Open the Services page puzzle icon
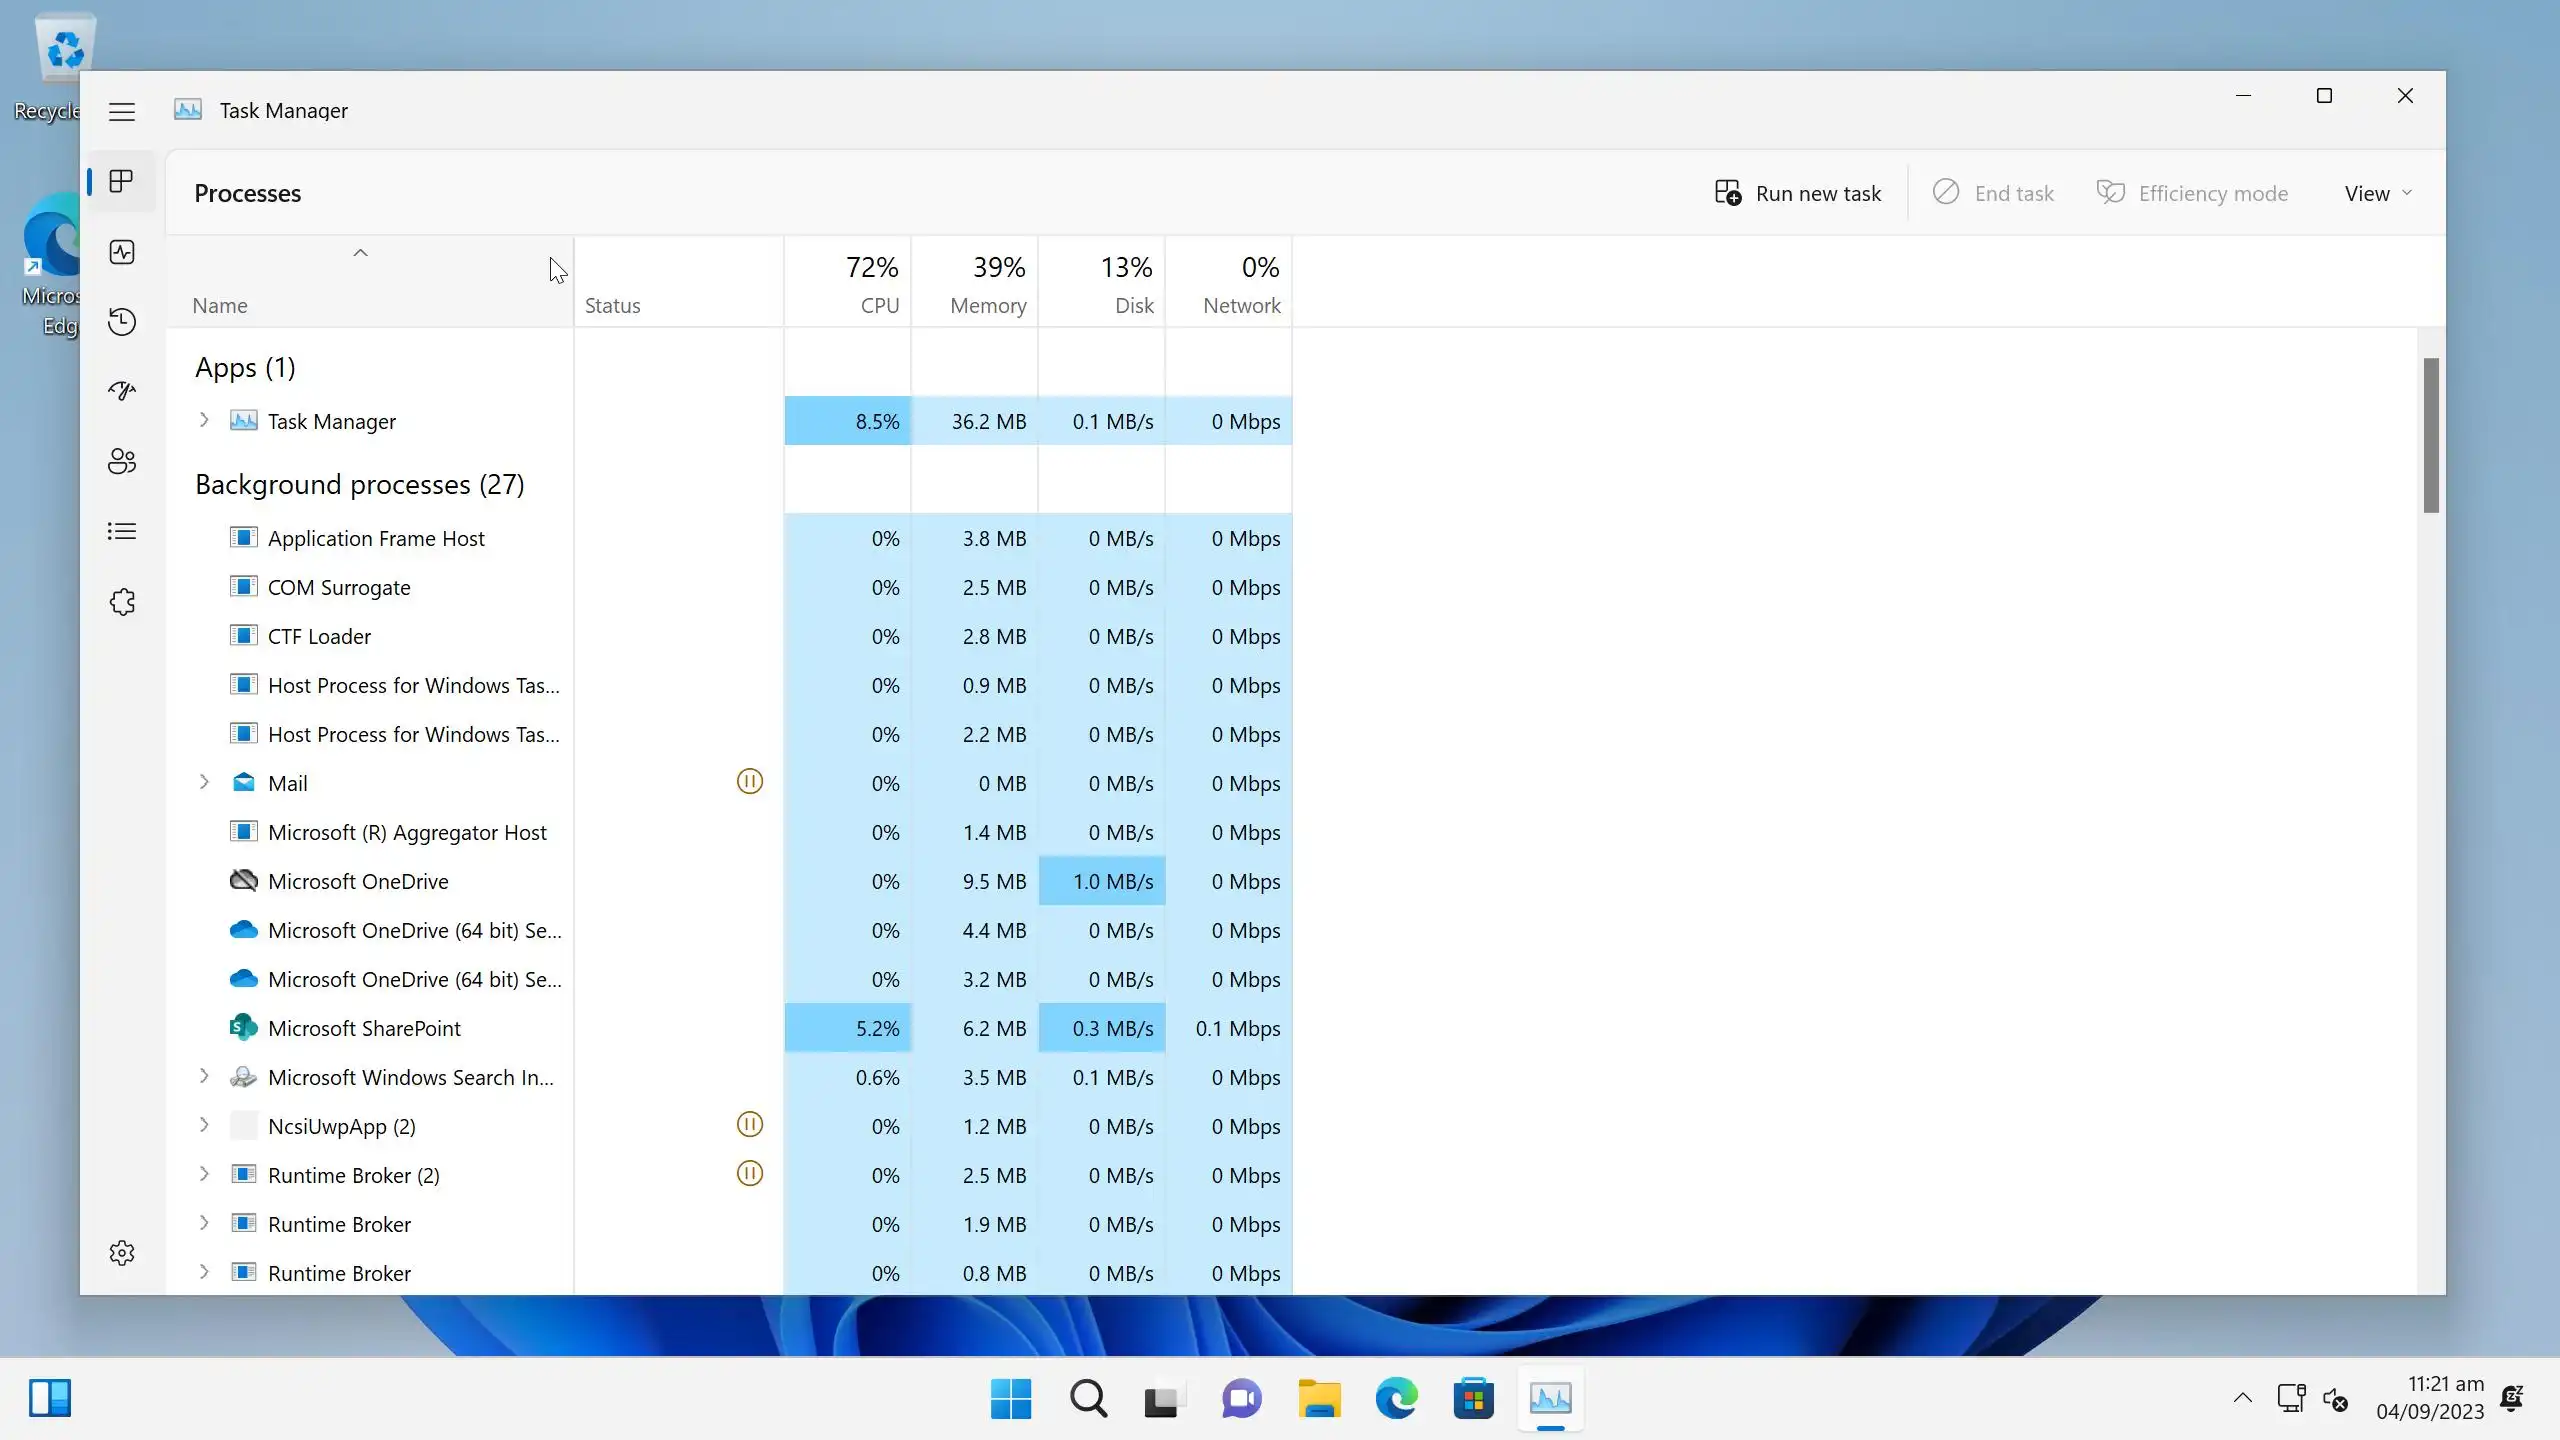This screenshot has height=1440, width=2560. pyautogui.click(x=122, y=602)
